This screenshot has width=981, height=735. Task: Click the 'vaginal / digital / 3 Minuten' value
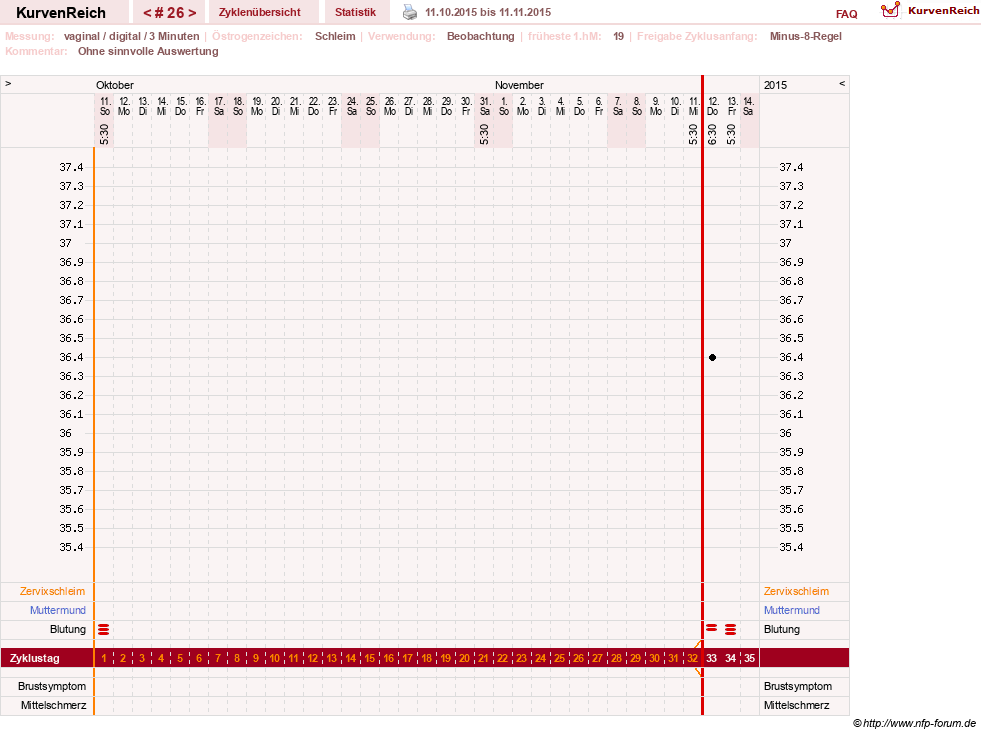pyautogui.click(x=131, y=36)
